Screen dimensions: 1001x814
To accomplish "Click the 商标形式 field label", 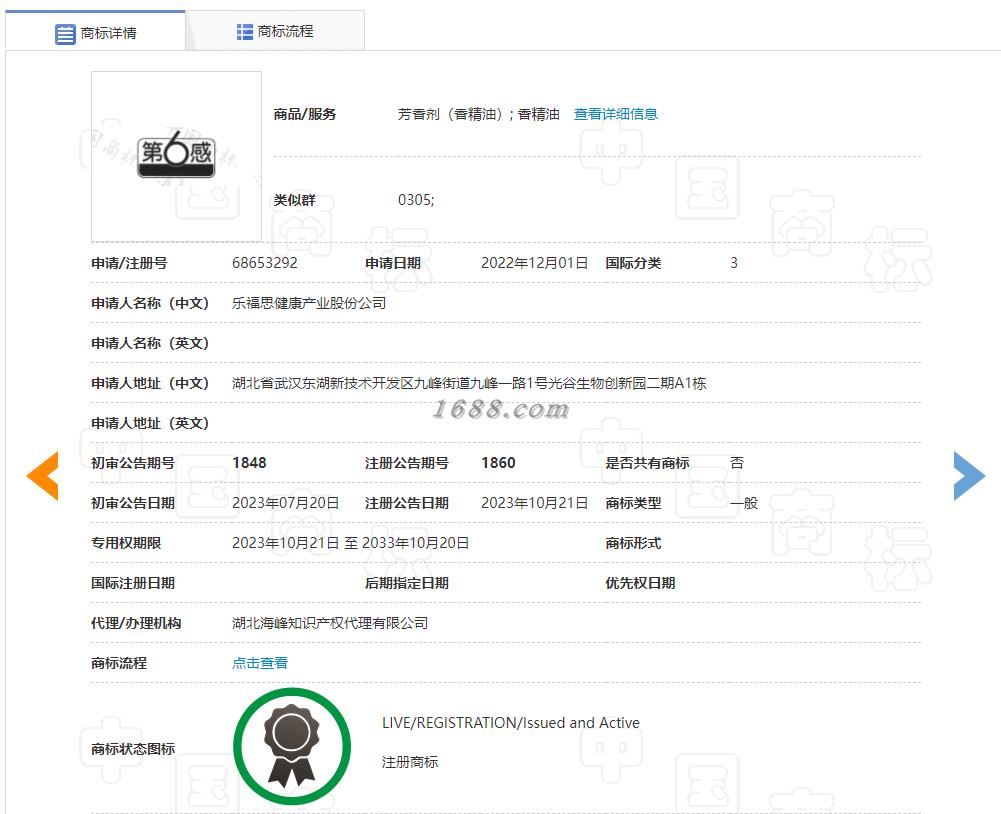I will pos(633,543).
